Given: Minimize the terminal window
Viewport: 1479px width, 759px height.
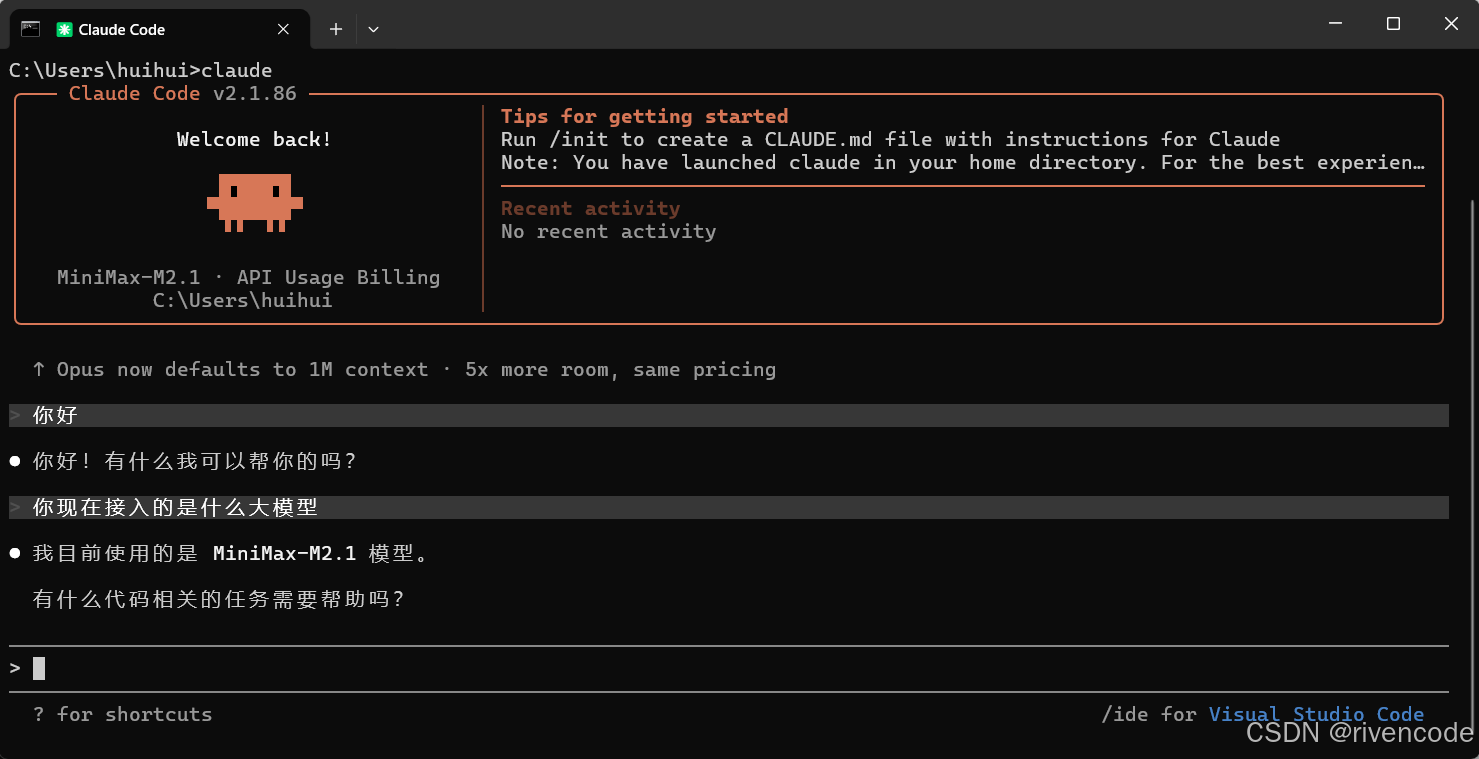Looking at the screenshot, I should pos(1334,23).
